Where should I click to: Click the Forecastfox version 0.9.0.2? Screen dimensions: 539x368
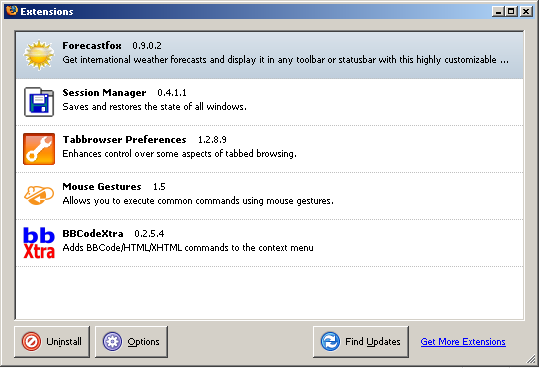[x=147, y=46]
